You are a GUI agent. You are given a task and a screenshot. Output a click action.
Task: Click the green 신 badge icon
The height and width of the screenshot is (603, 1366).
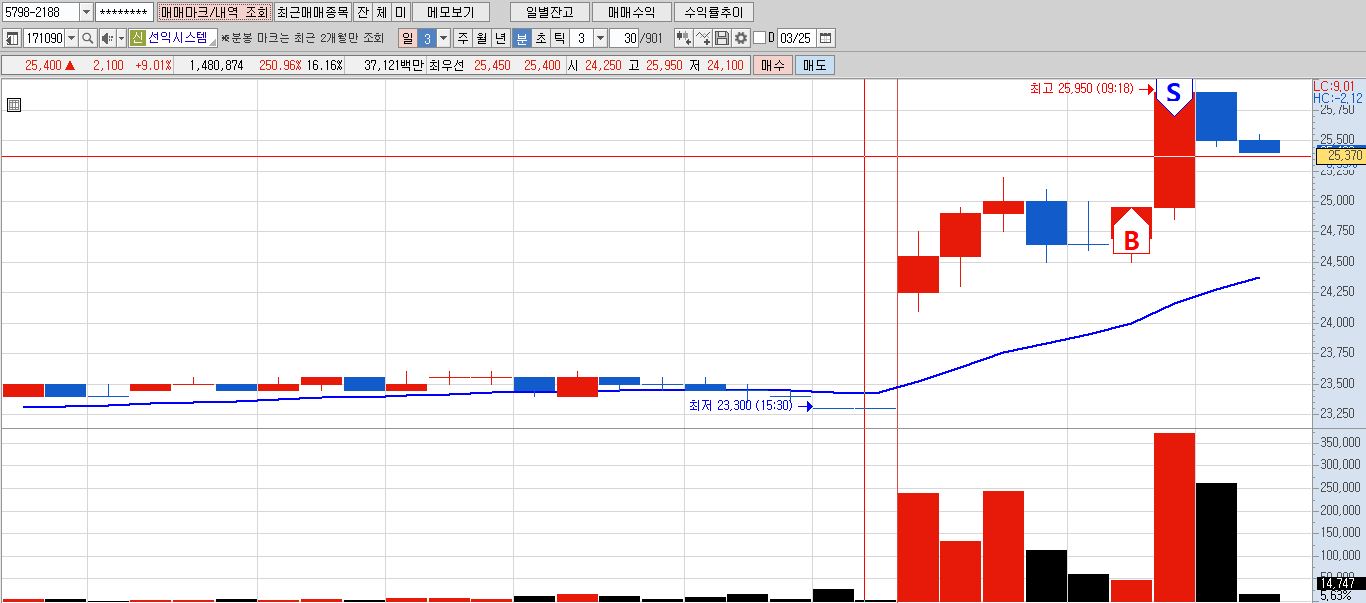(138, 38)
